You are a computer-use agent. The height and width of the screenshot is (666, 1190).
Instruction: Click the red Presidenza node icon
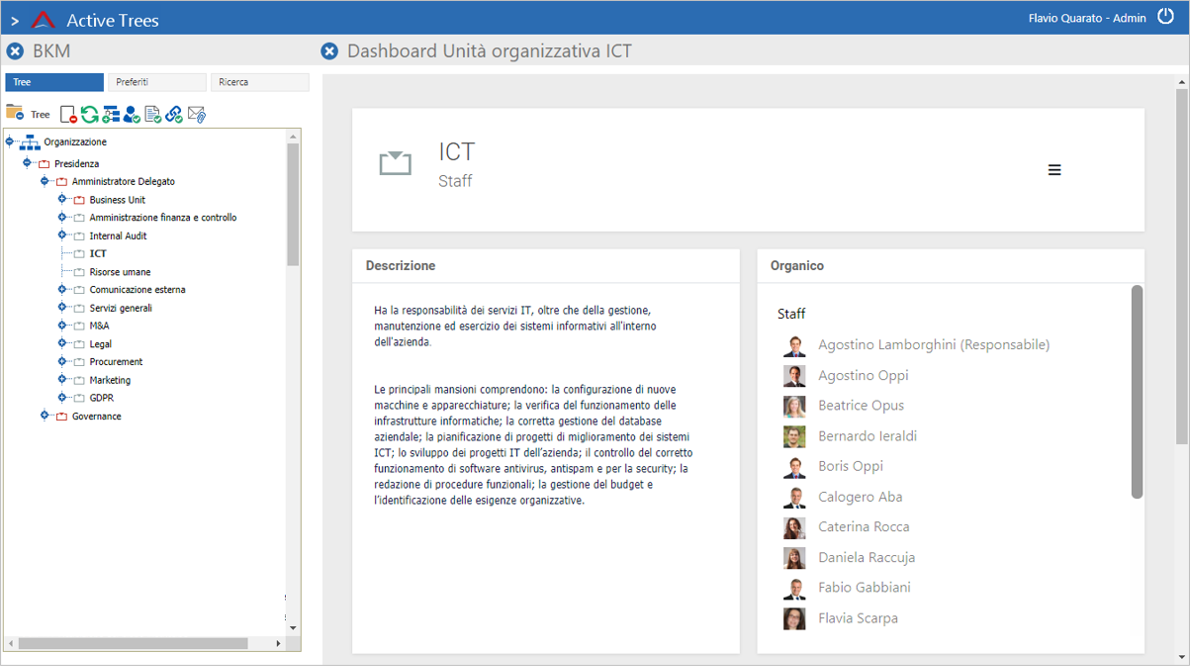click(44, 164)
